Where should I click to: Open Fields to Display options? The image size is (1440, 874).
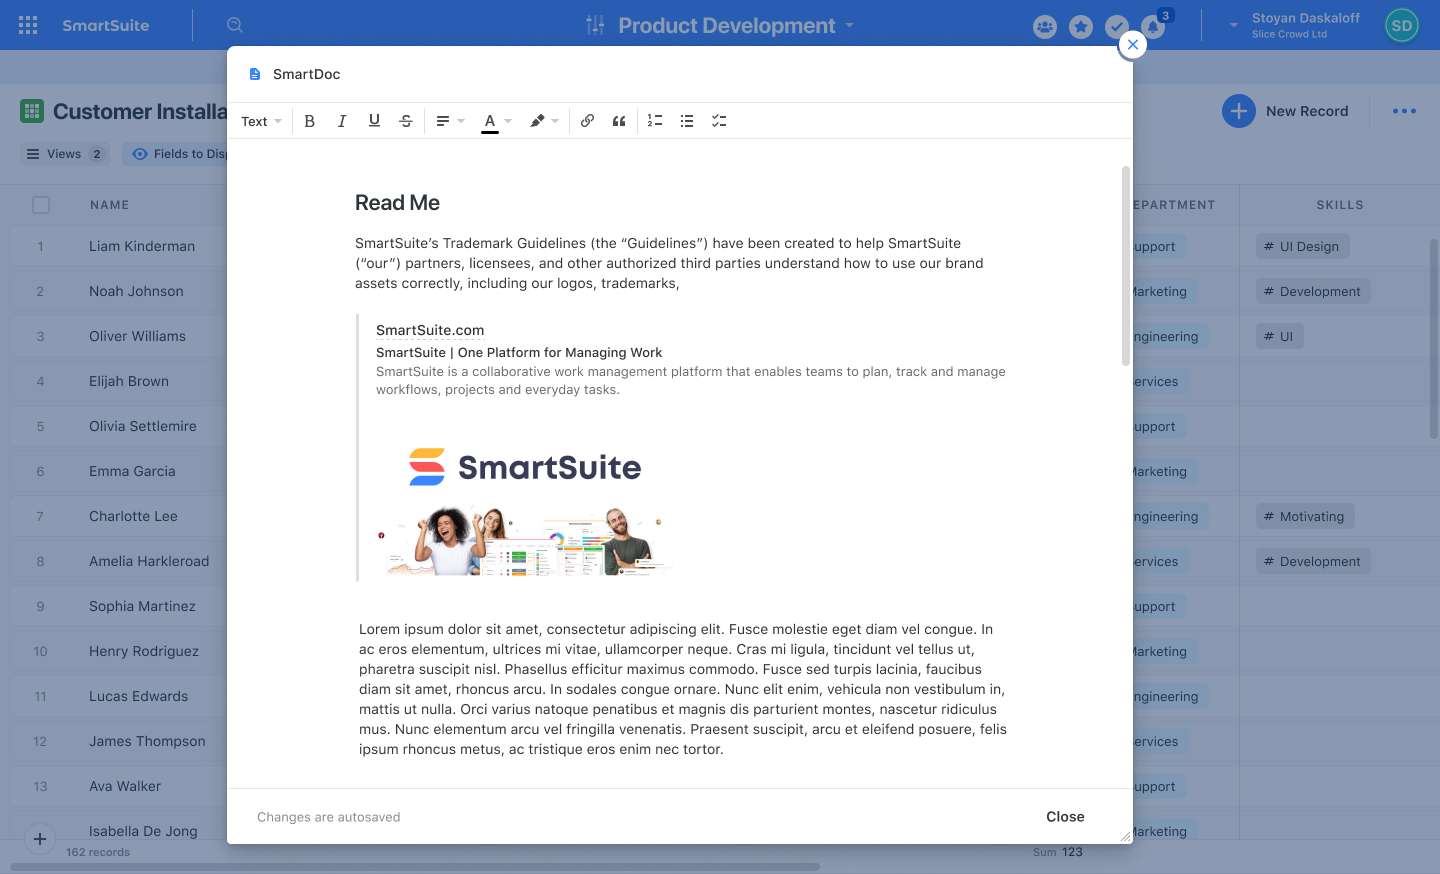[180, 154]
